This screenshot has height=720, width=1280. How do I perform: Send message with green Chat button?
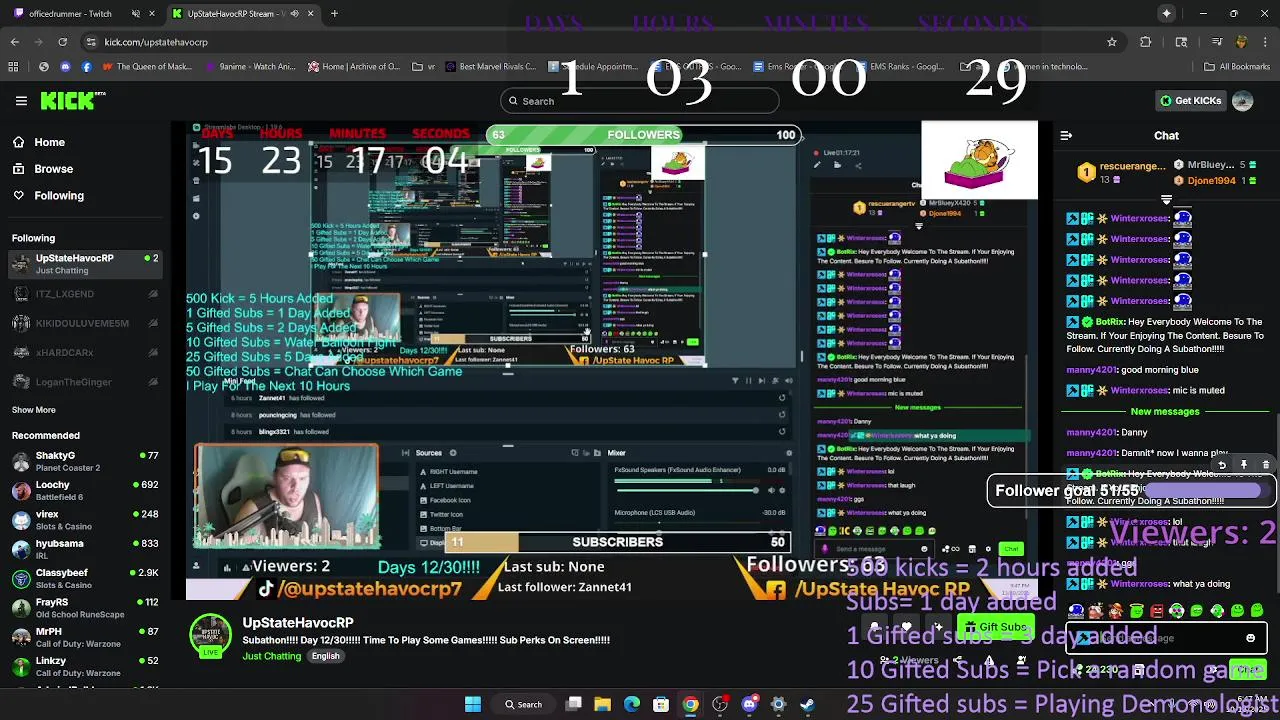pos(1248,669)
